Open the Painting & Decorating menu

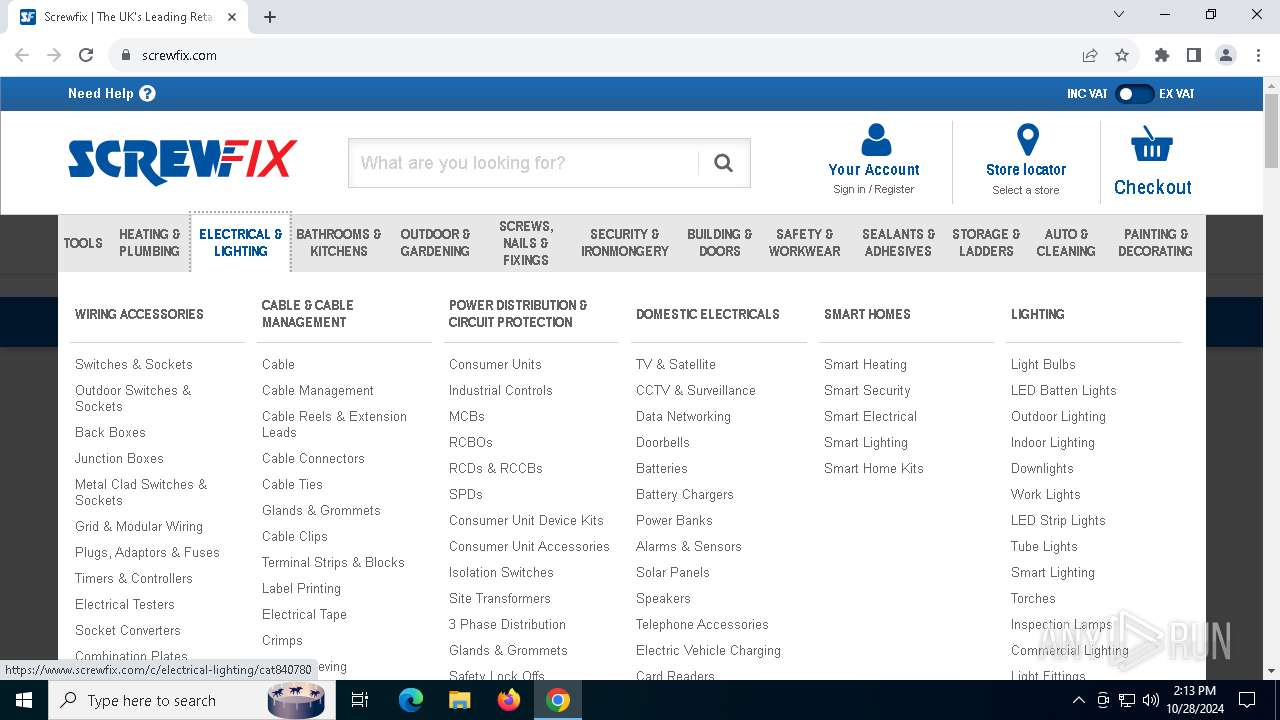pos(1155,243)
